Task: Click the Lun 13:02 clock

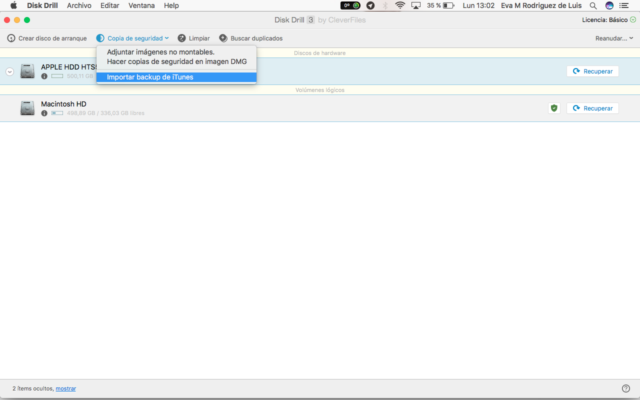Action: 478,6
